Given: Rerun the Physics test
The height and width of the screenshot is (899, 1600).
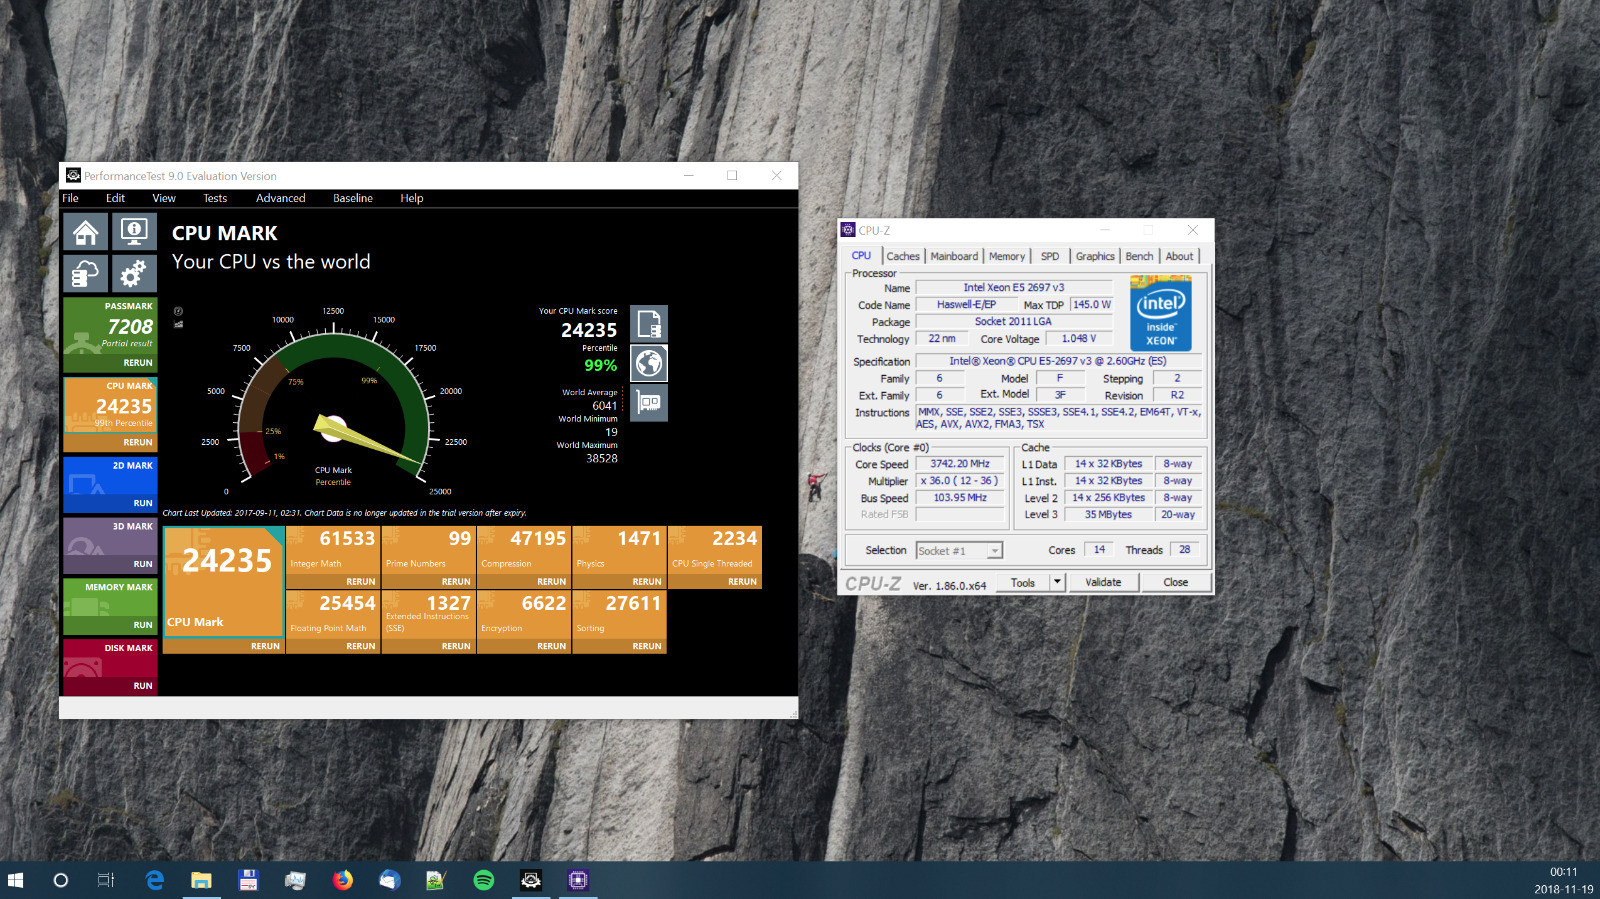Looking at the screenshot, I should coord(647,581).
